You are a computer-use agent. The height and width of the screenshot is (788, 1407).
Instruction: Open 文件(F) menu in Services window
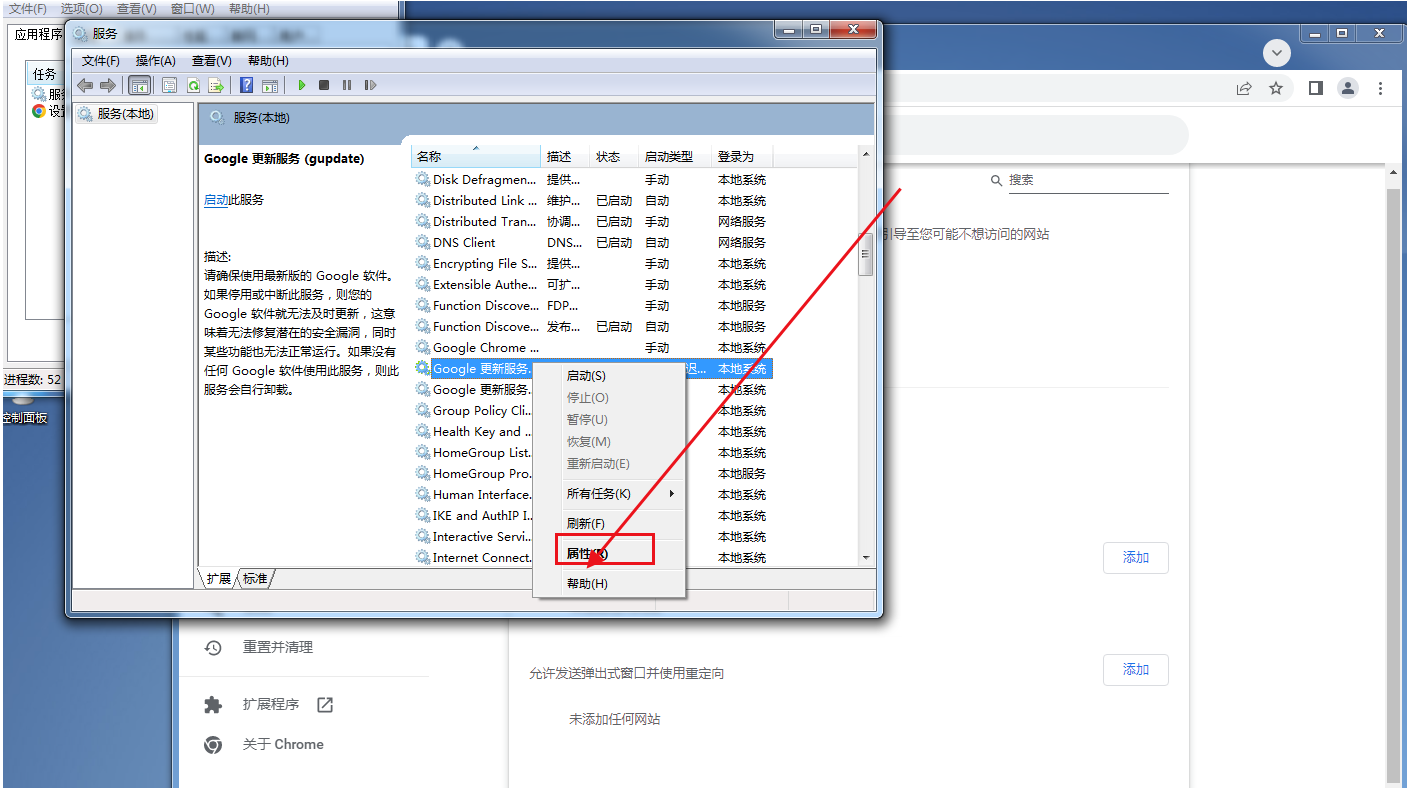tap(101, 61)
